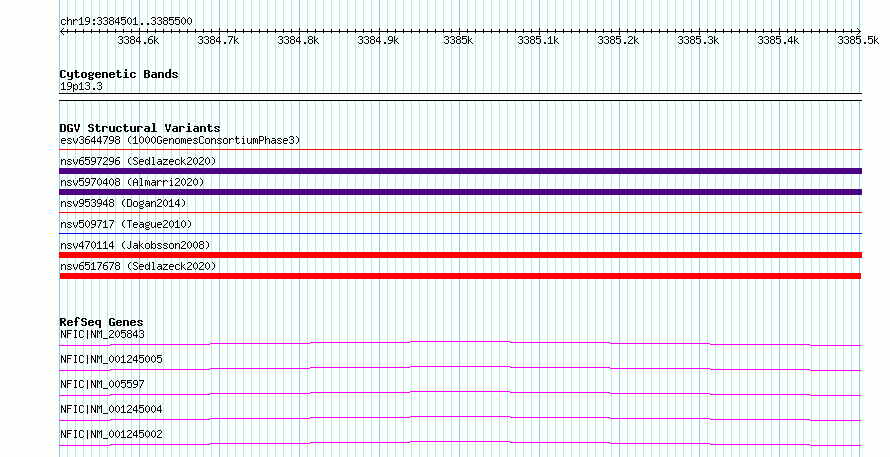Image resolution: width=890 pixels, height=457 pixels.
Task: Click the 3385.5k ruler tick label
Action: click(858, 40)
